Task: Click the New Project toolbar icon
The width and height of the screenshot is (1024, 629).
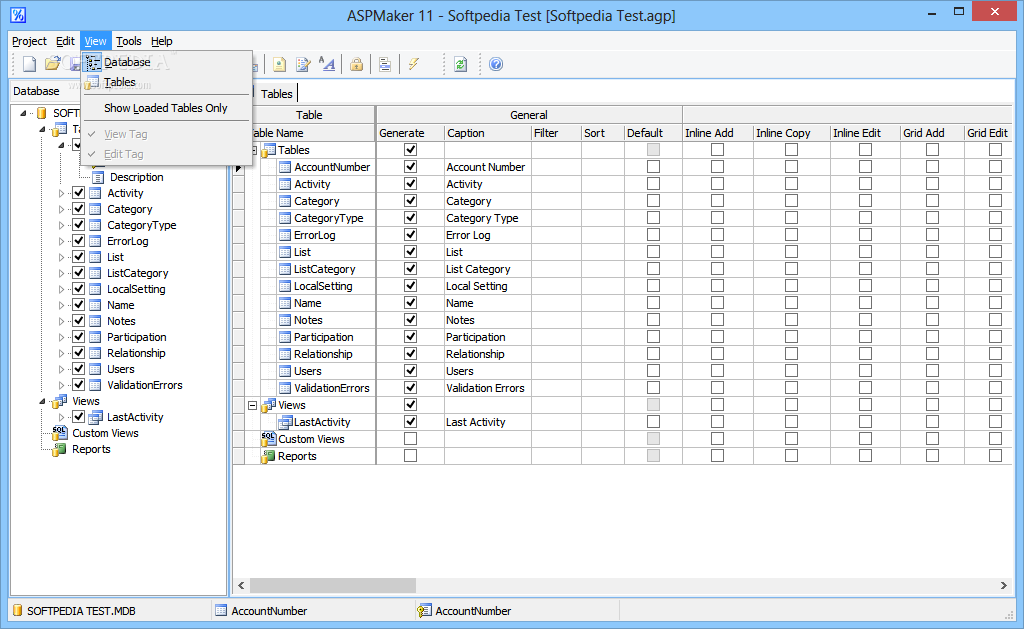Action: tap(29, 63)
